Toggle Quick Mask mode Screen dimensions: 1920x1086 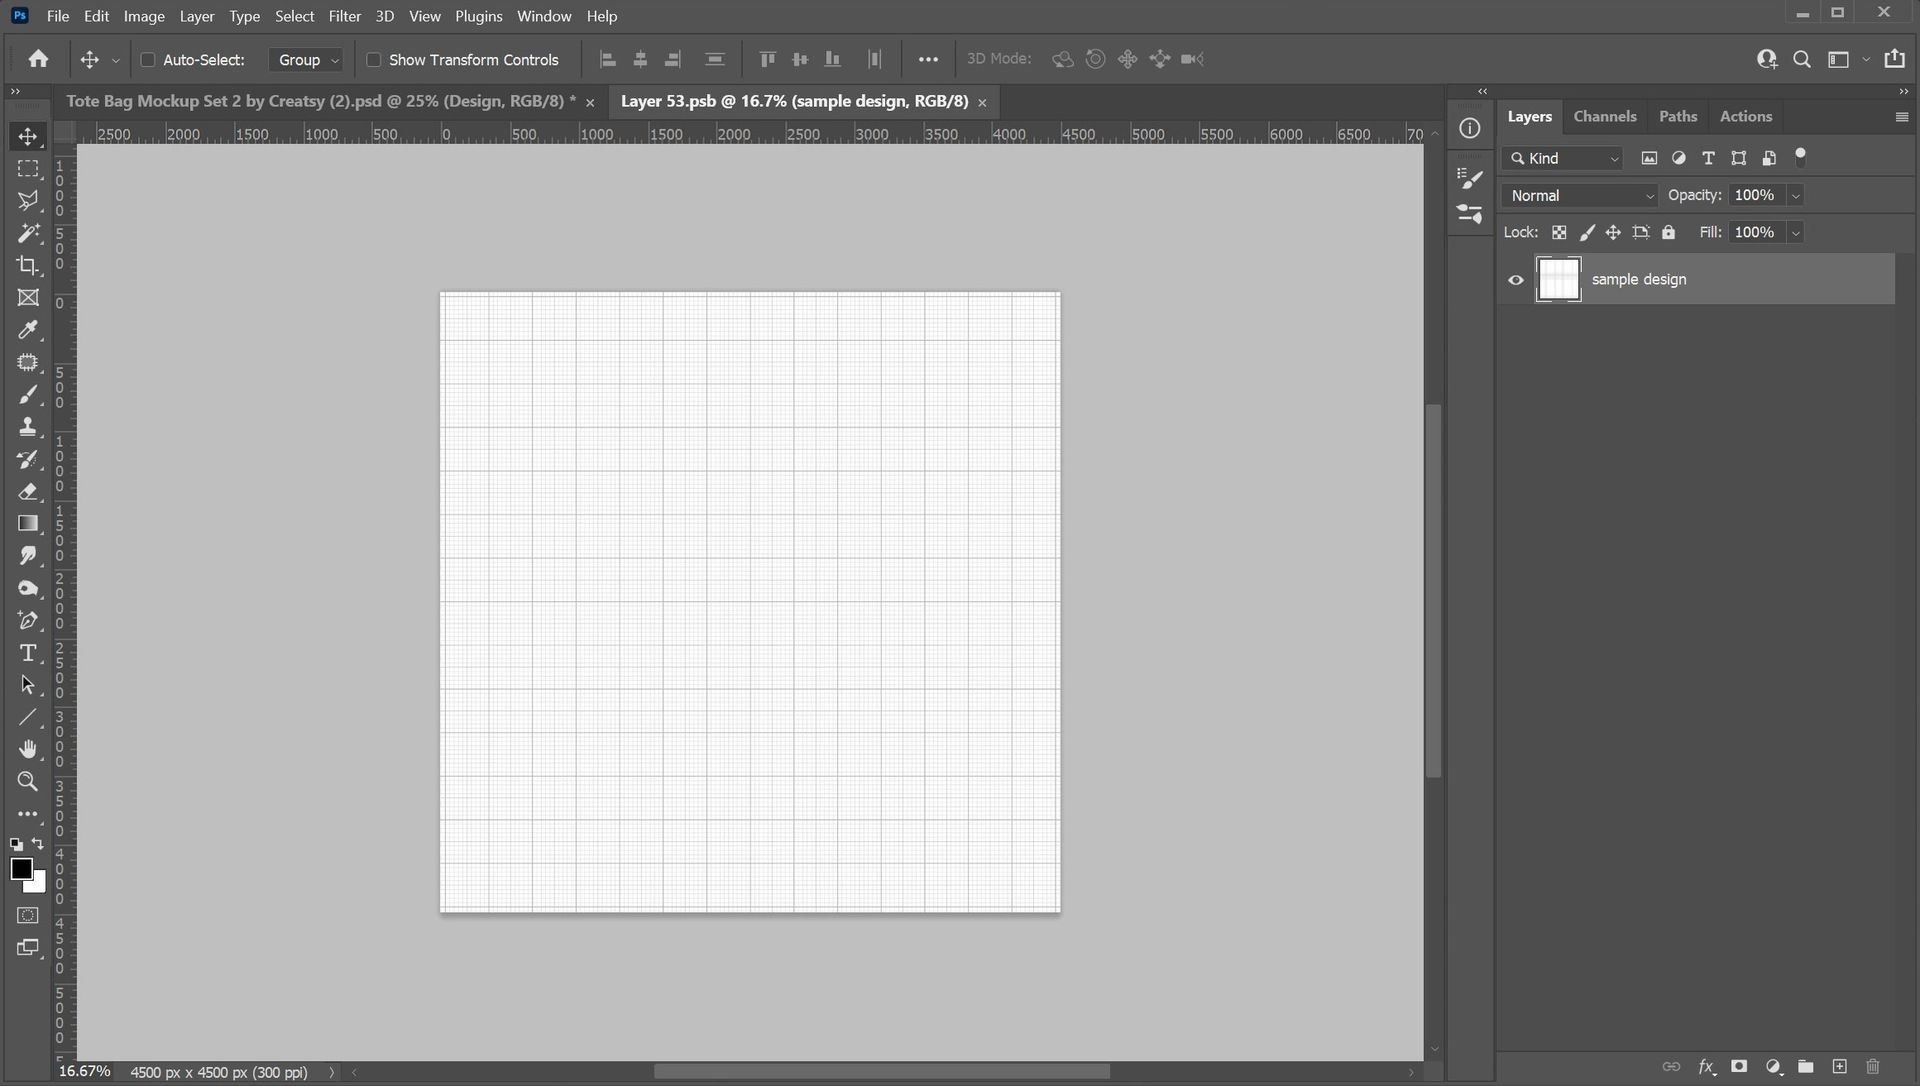tap(28, 915)
